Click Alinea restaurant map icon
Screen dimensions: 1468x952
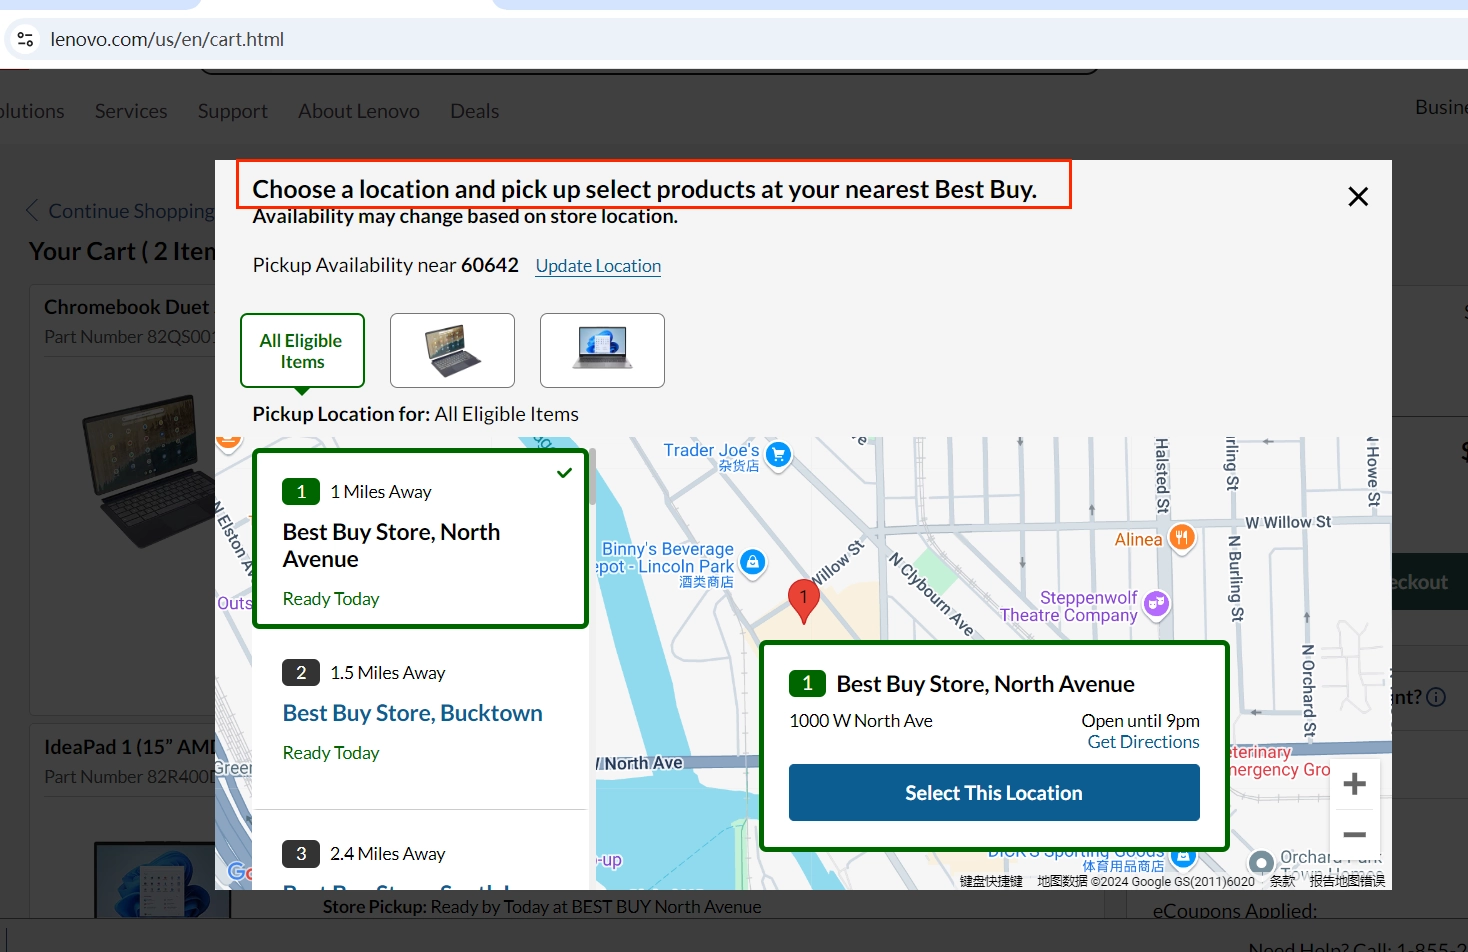[x=1182, y=538]
